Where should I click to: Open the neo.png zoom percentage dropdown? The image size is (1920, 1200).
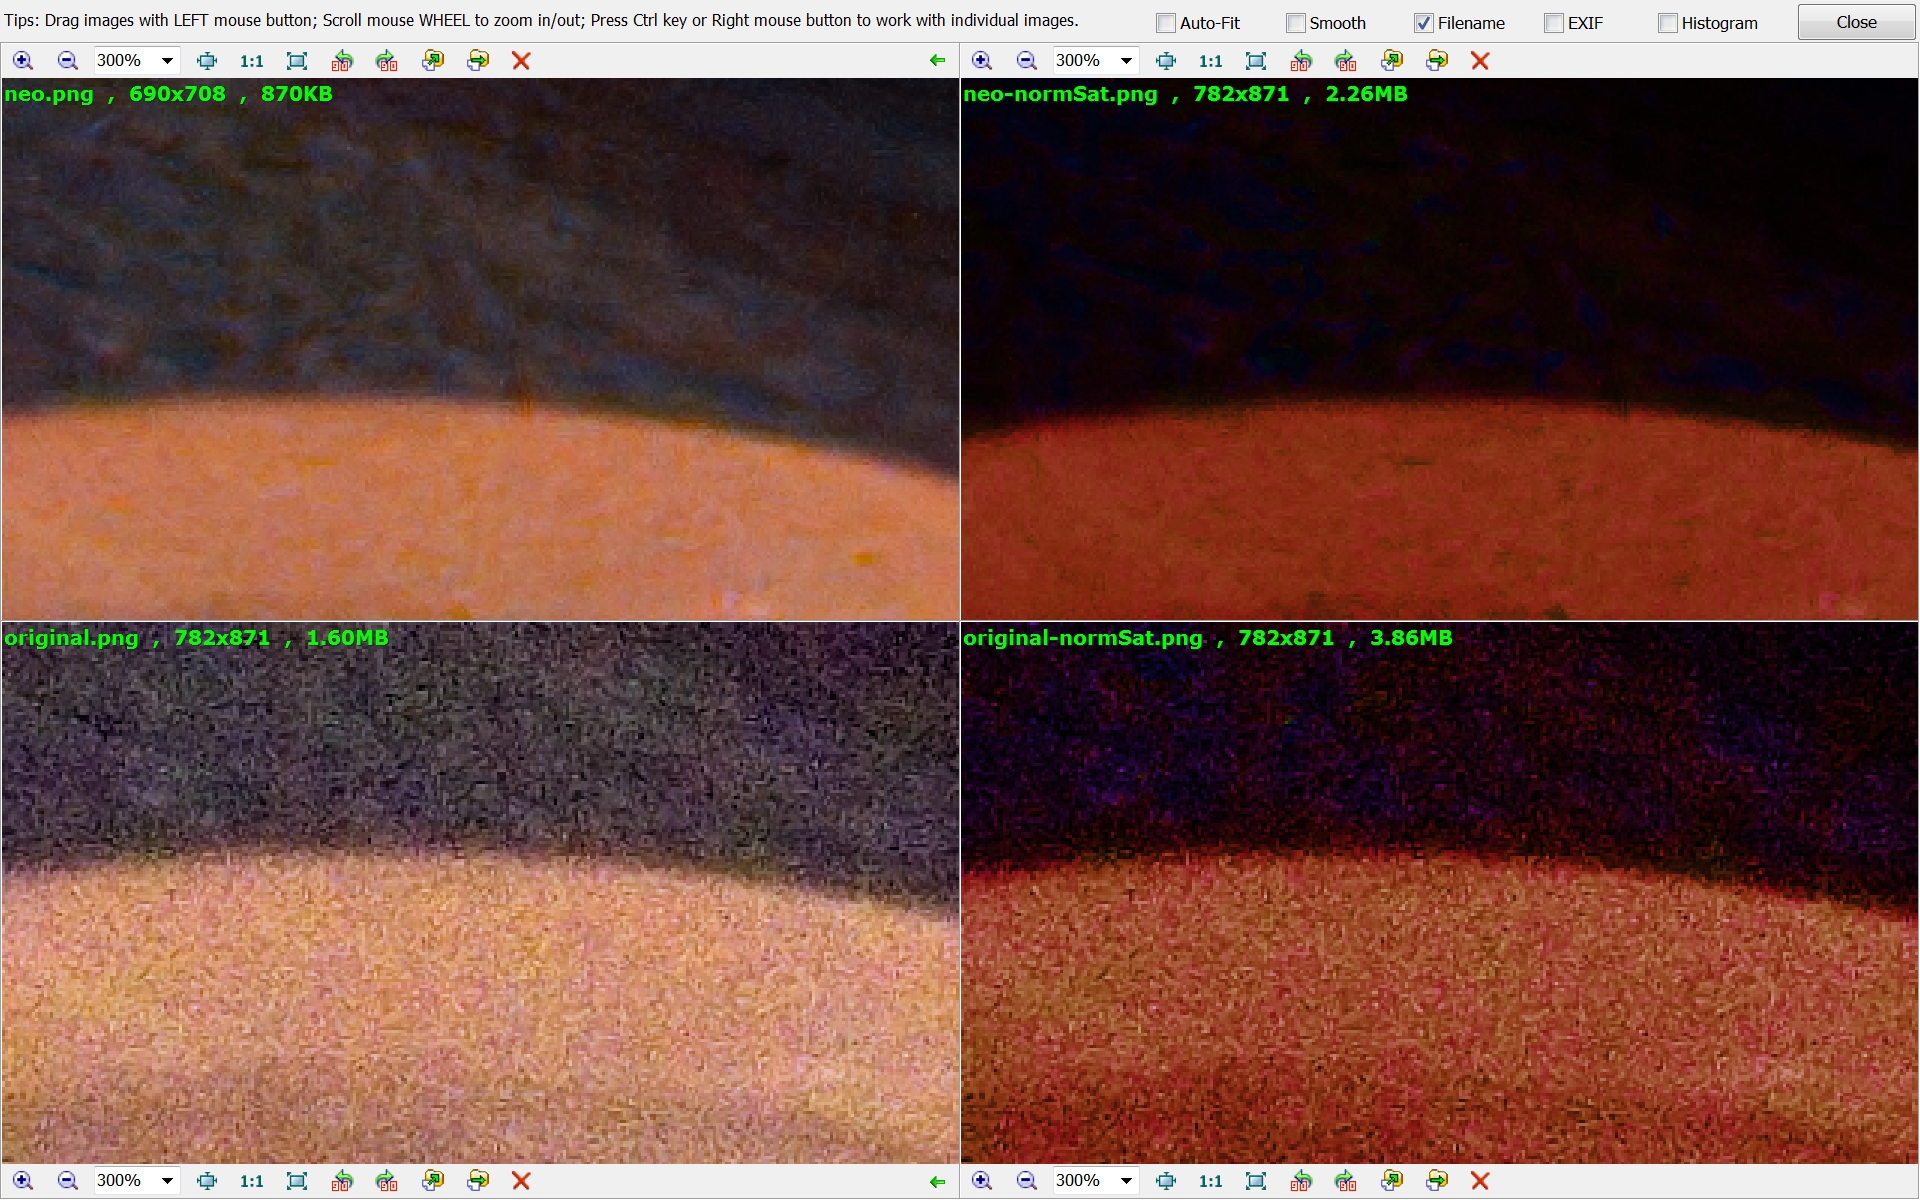tap(167, 61)
